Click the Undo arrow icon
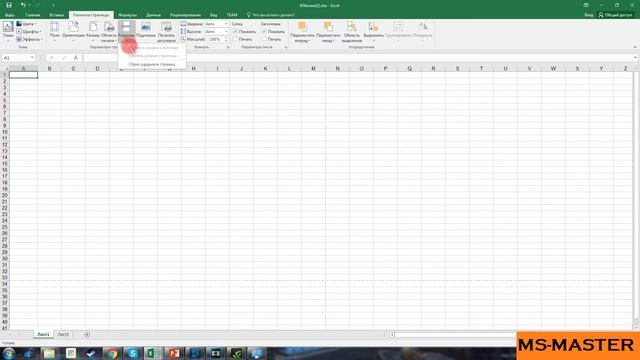 (x=23, y=5)
